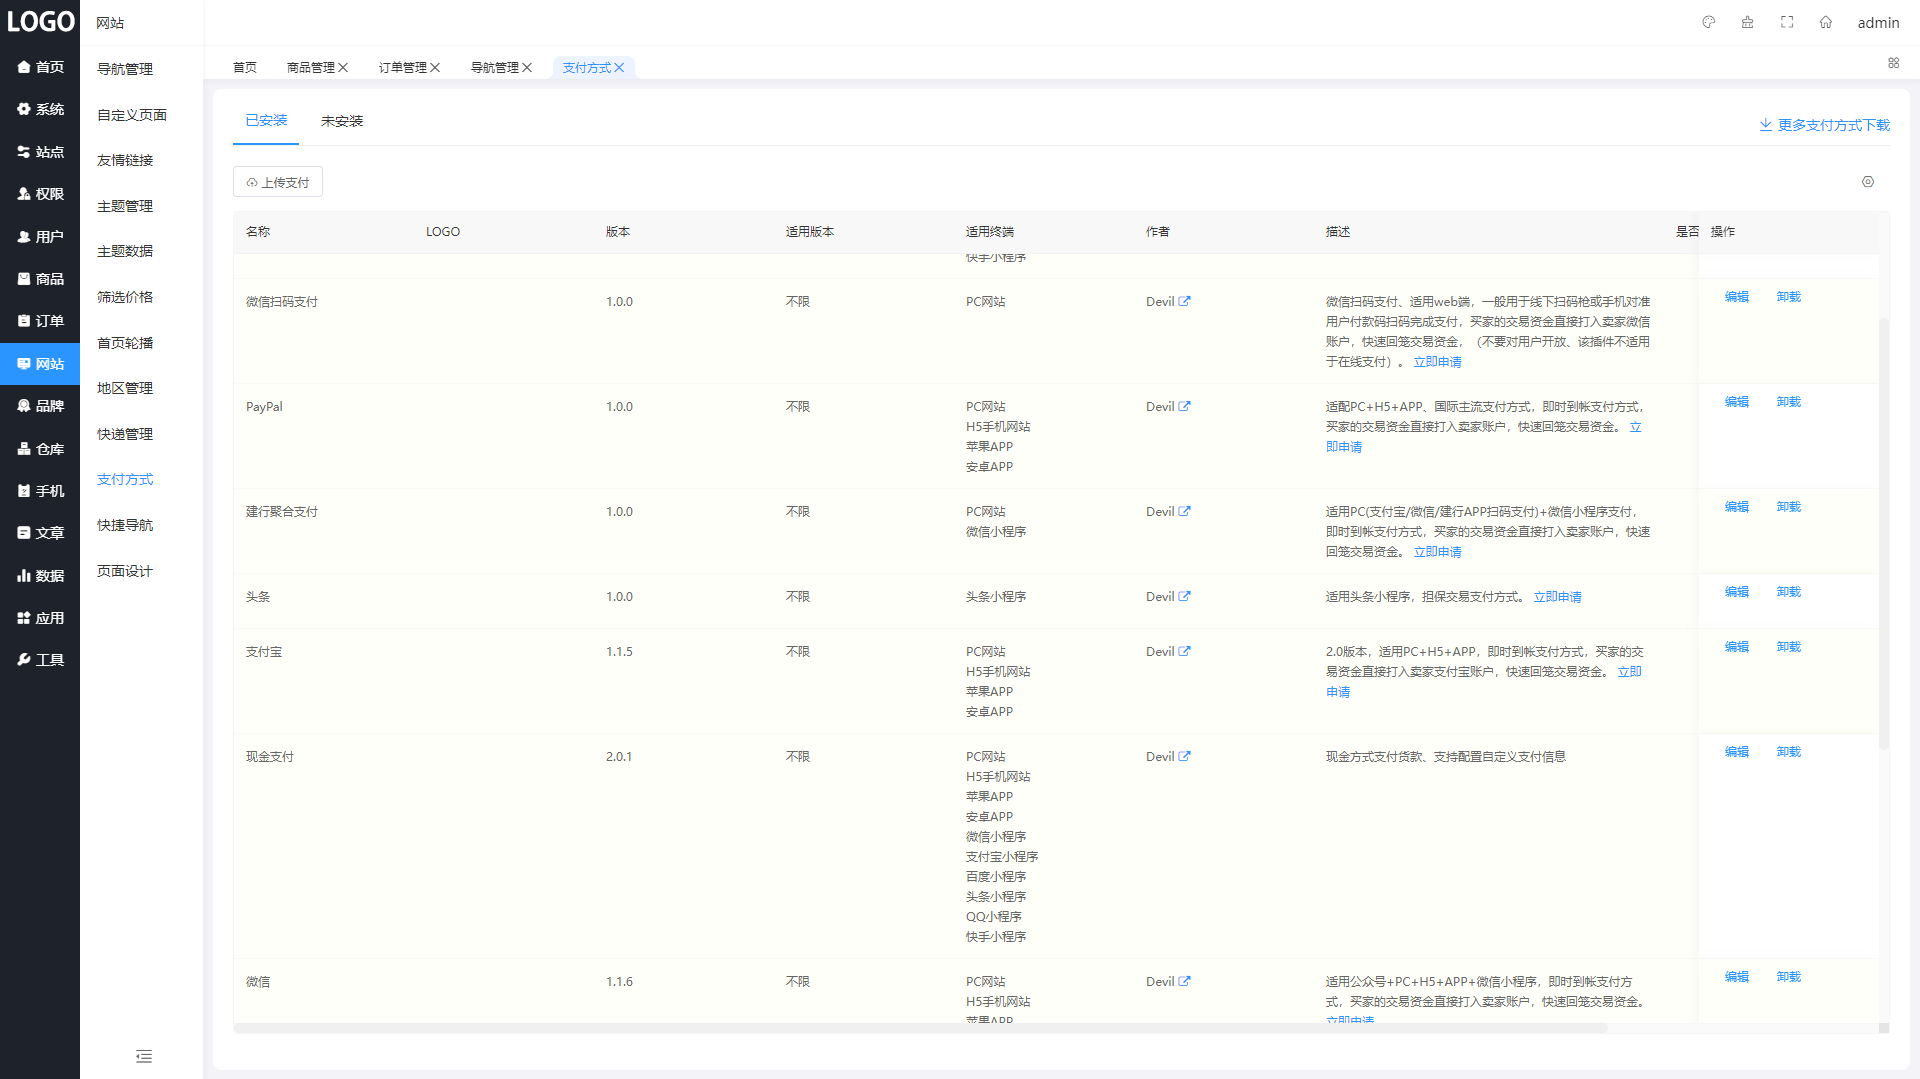This screenshot has width=1920, height=1079.
Task: Click the clear cache icon in header
Action: coord(1747,22)
